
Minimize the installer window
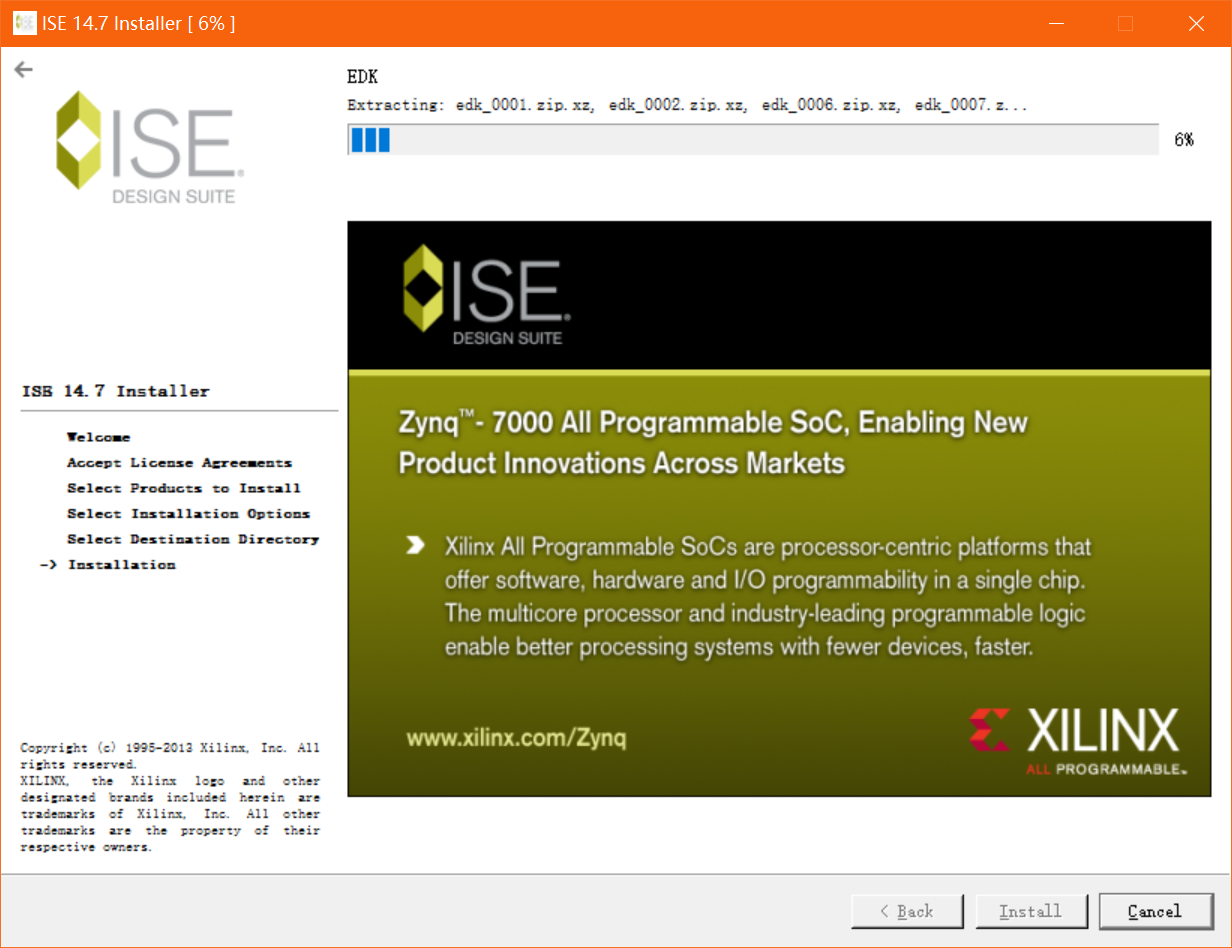coord(1057,23)
